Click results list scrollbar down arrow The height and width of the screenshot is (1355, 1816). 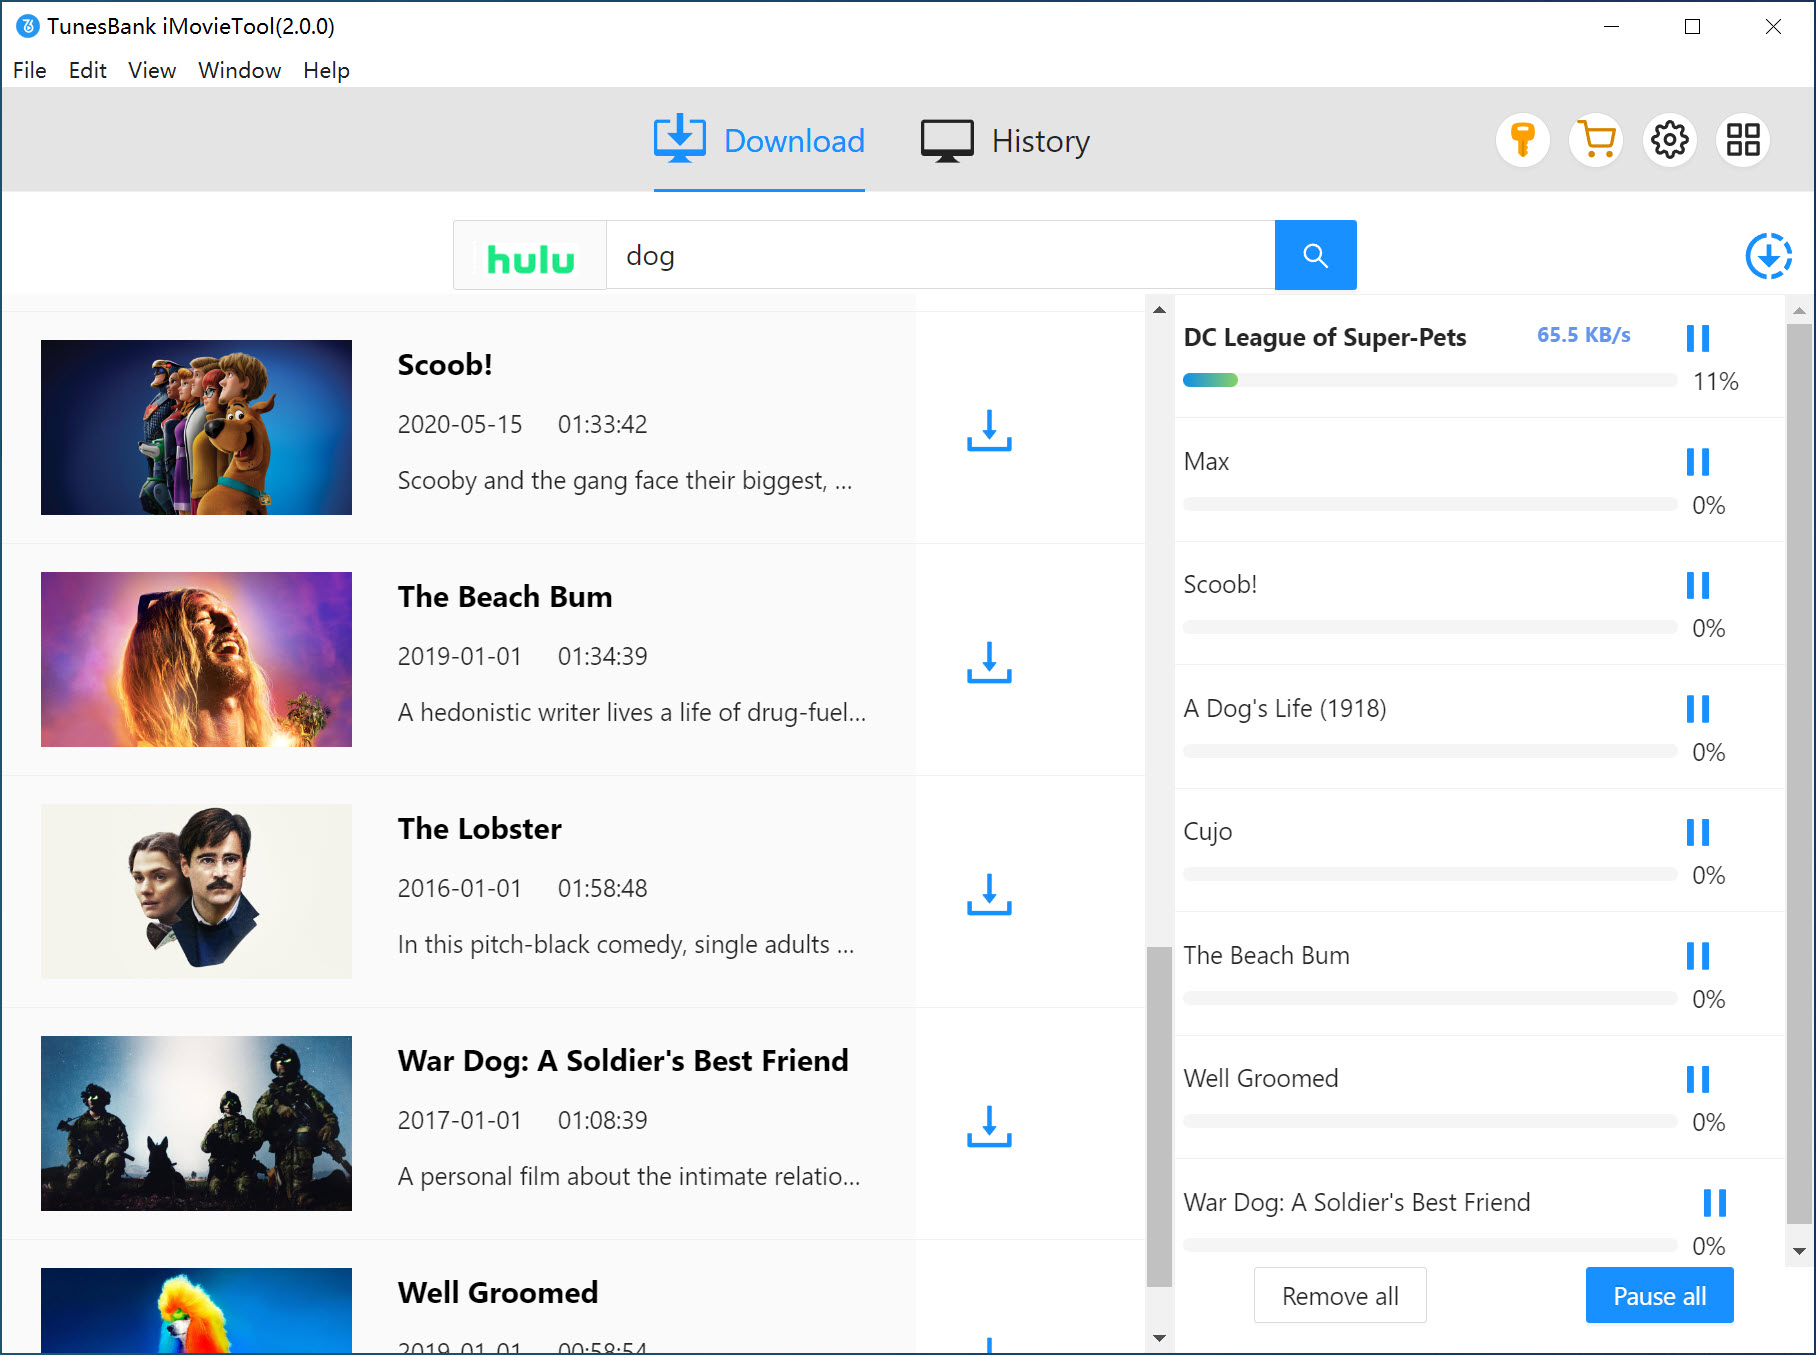tap(1159, 1338)
